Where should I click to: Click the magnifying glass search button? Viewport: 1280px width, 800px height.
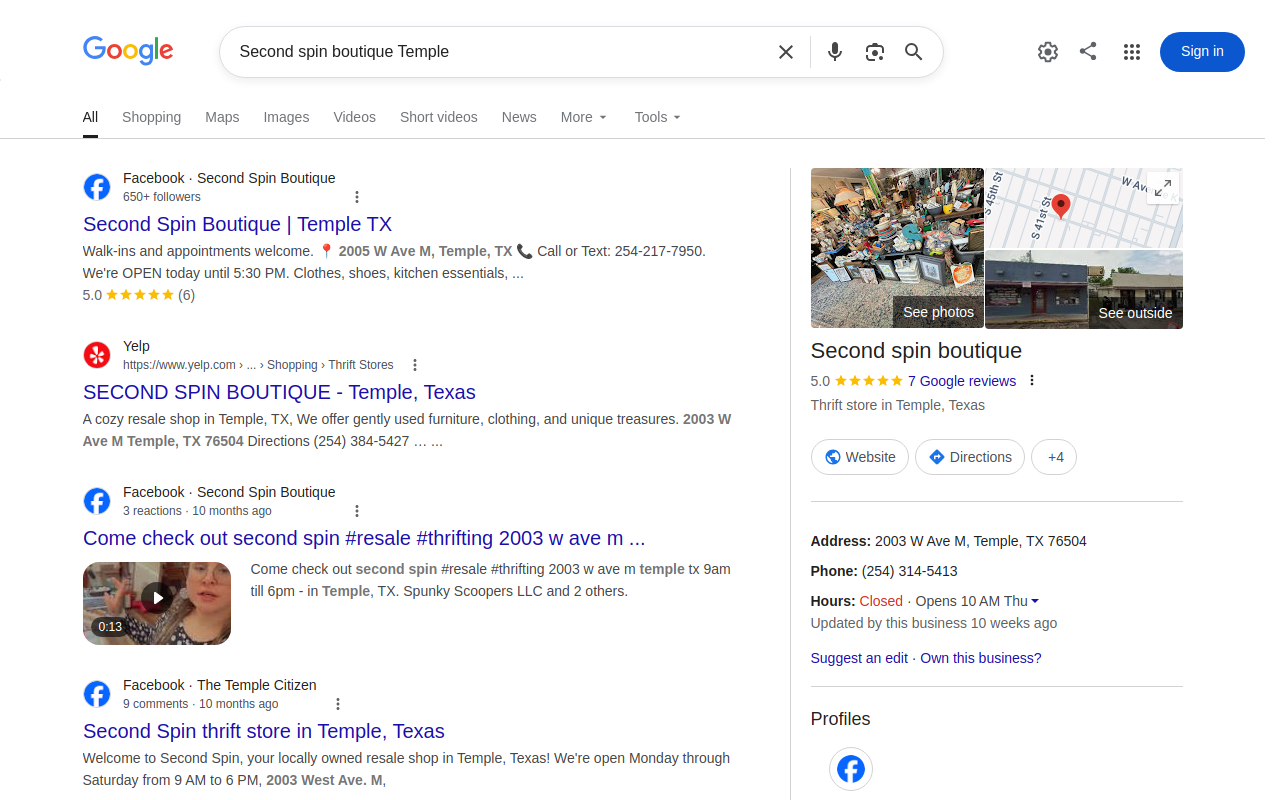(913, 52)
